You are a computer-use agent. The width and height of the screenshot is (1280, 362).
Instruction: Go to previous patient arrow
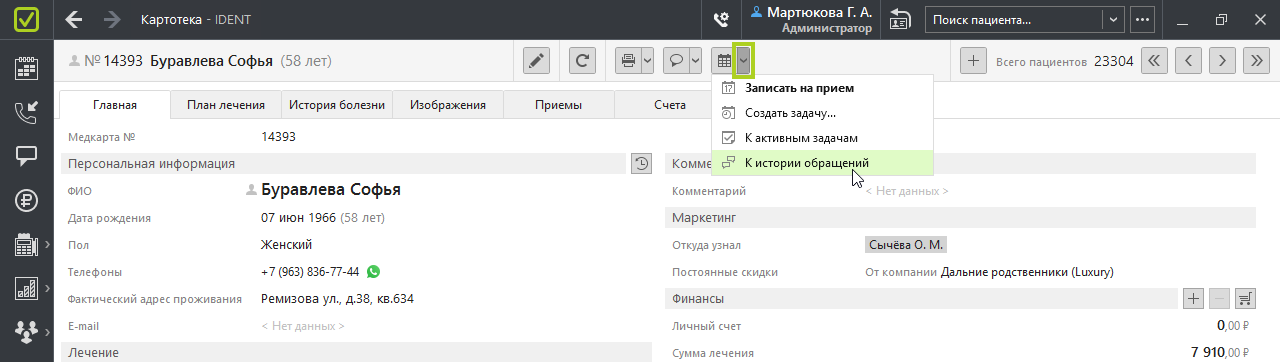pyautogui.click(x=1188, y=61)
